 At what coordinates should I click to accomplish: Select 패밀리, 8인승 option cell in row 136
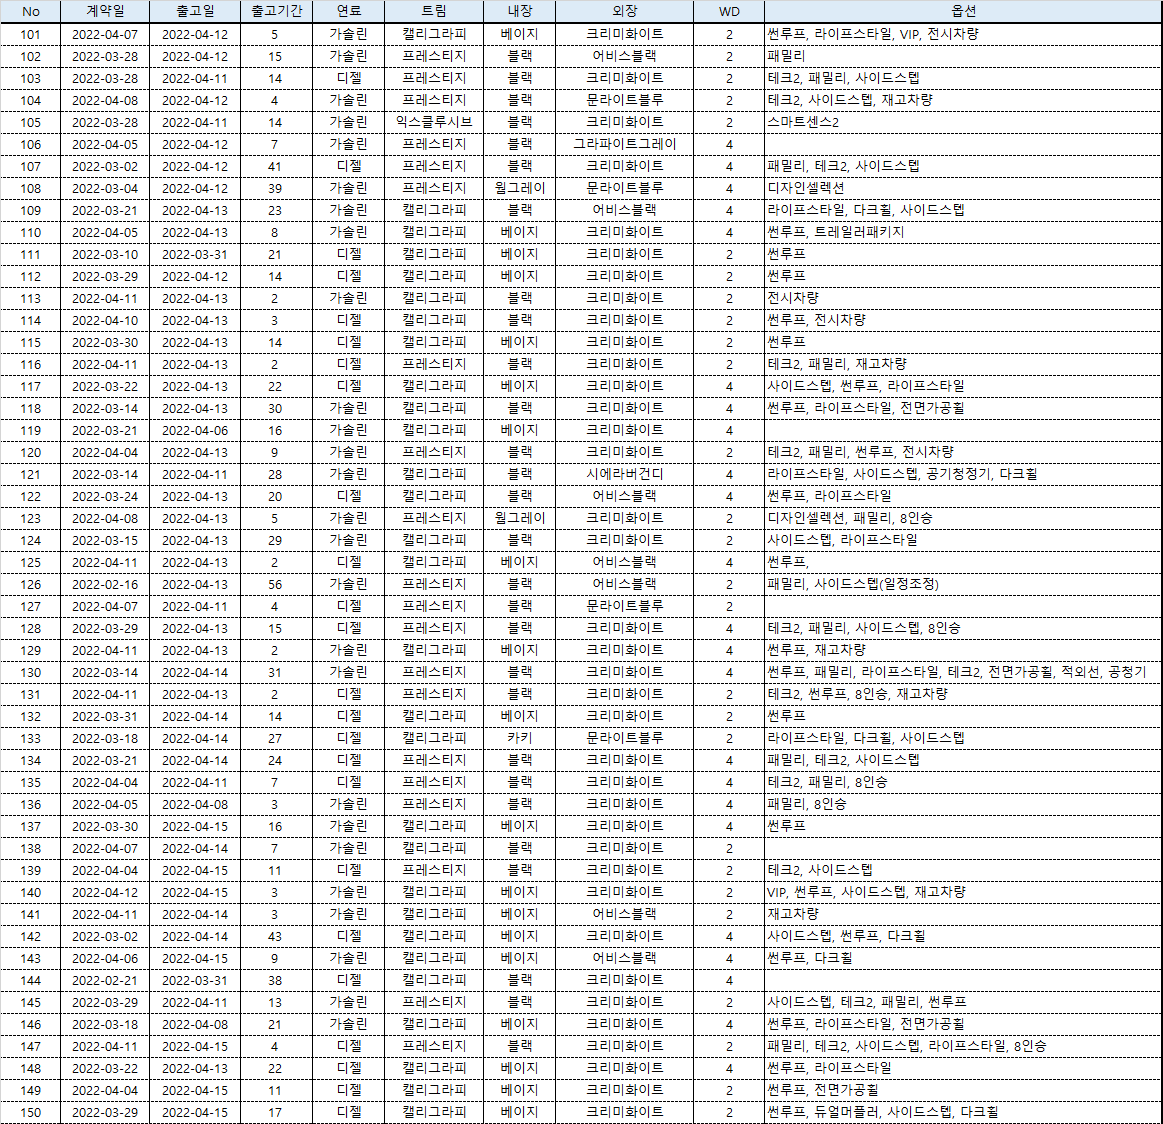(x=963, y=804)
